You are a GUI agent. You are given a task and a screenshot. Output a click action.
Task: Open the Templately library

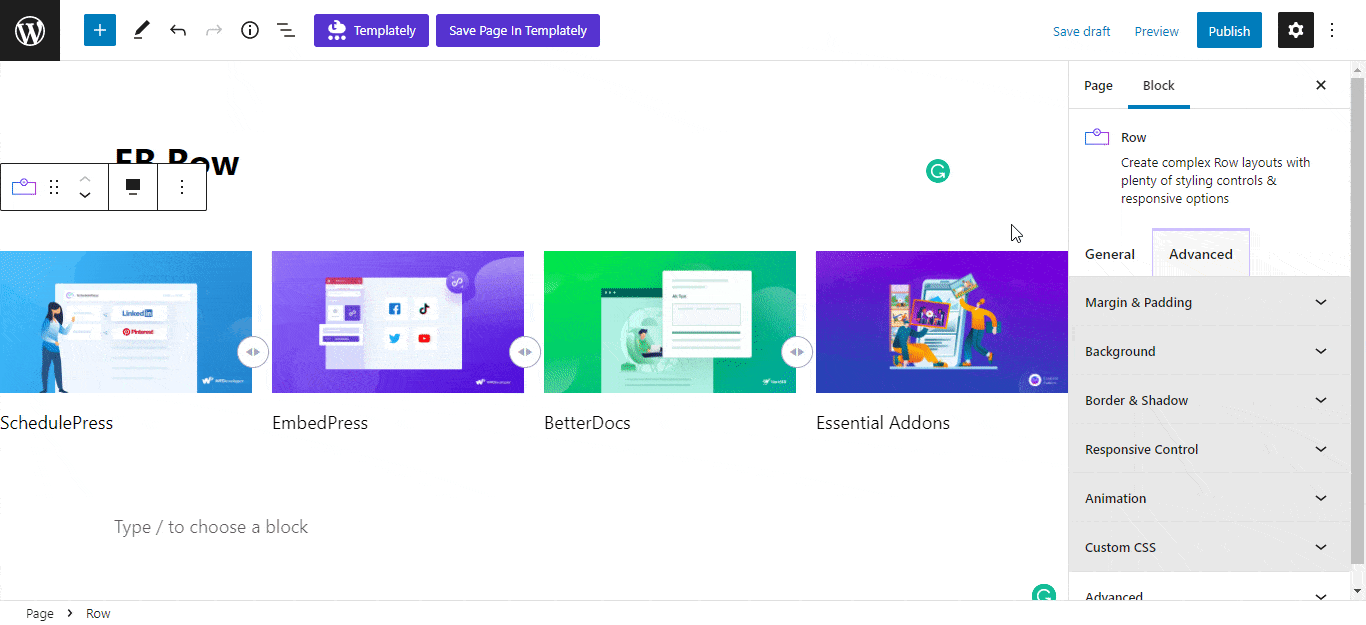point(371,30)
